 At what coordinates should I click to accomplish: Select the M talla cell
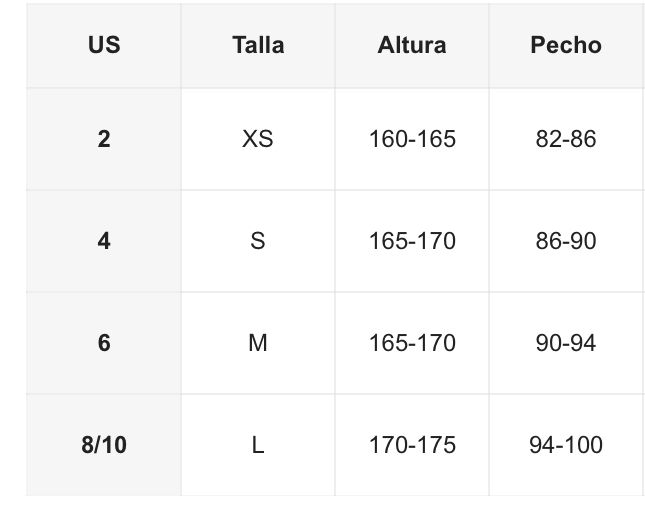pyautogui.click(x=258, y=343)
